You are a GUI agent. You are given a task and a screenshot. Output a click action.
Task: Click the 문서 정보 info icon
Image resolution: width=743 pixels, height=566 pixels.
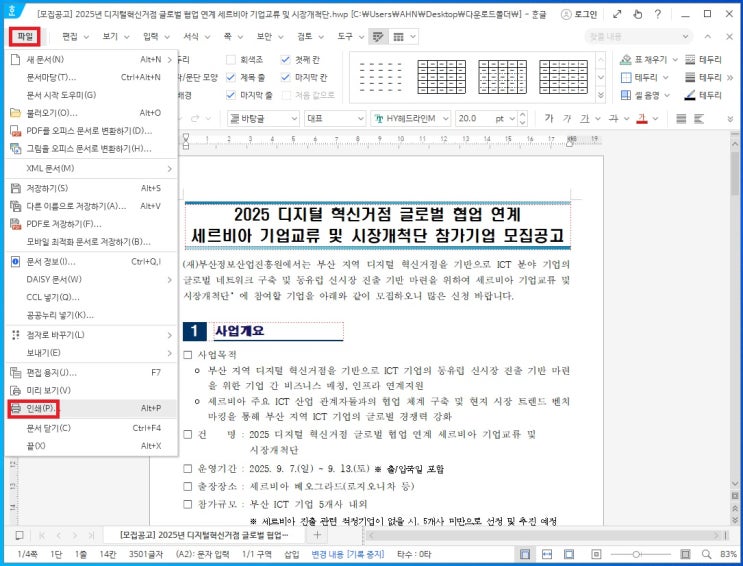15,261
